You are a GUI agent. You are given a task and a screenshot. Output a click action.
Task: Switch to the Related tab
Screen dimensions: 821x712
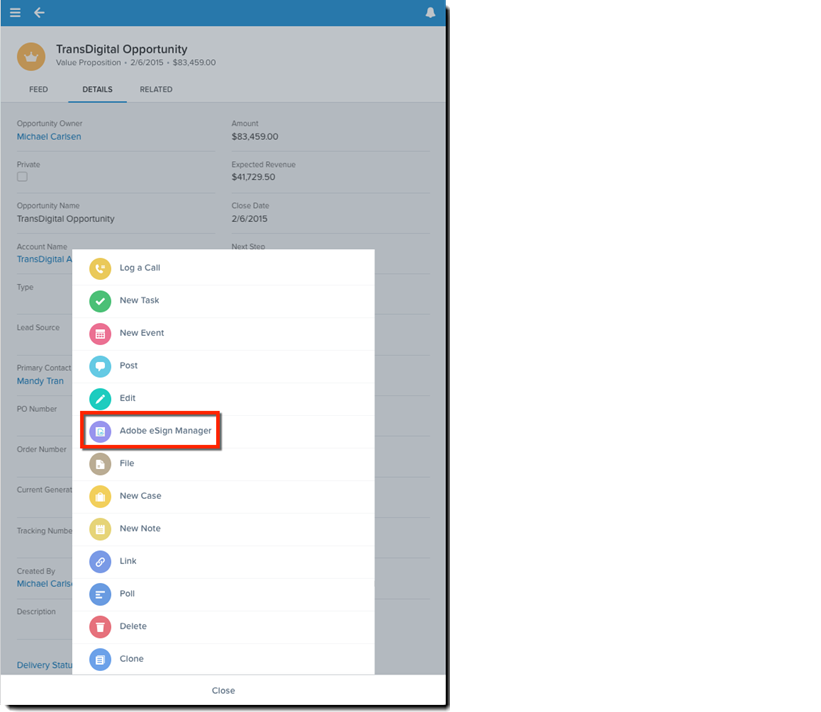tap(156, 90)
